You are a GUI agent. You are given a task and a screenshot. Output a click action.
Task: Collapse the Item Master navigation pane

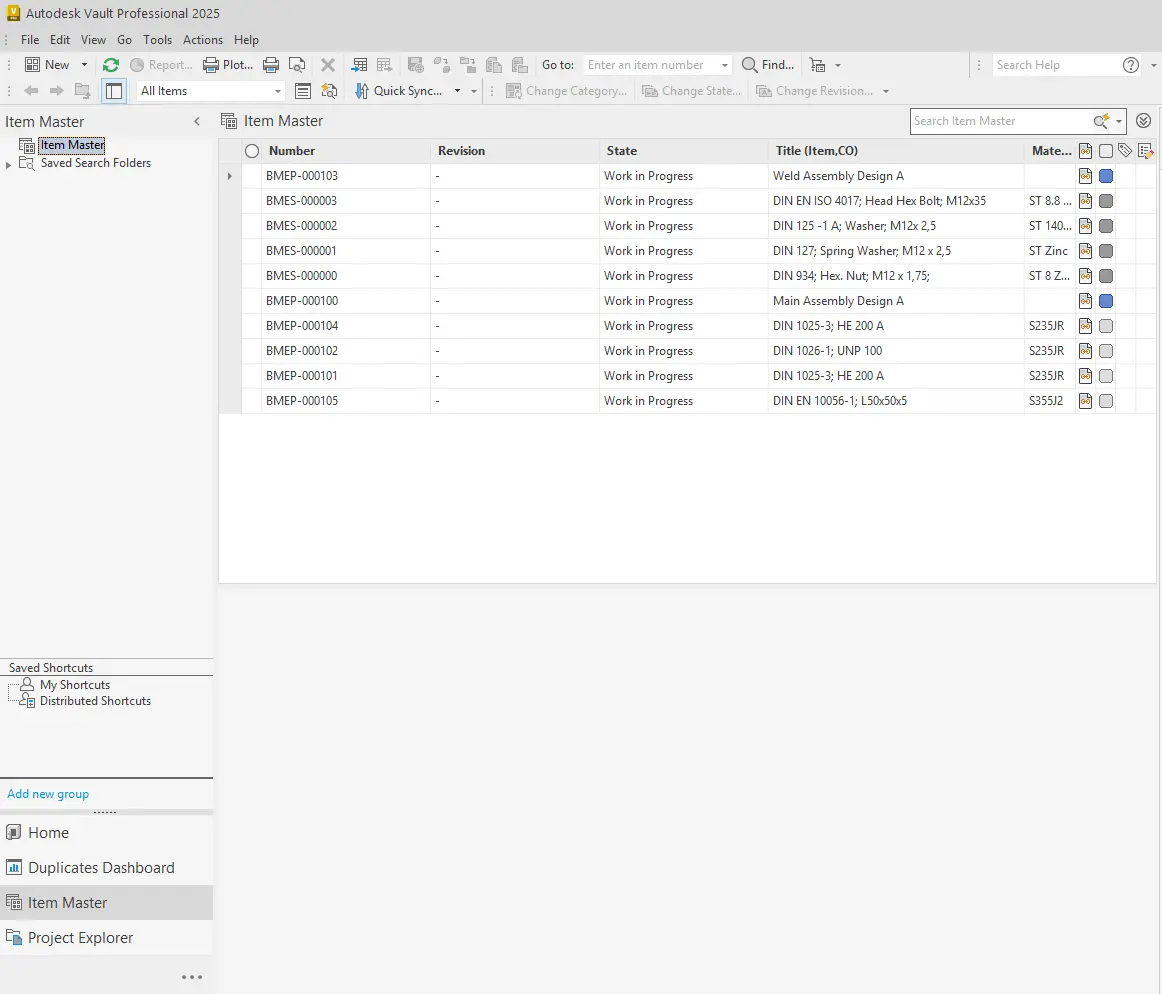coord(197,122)
